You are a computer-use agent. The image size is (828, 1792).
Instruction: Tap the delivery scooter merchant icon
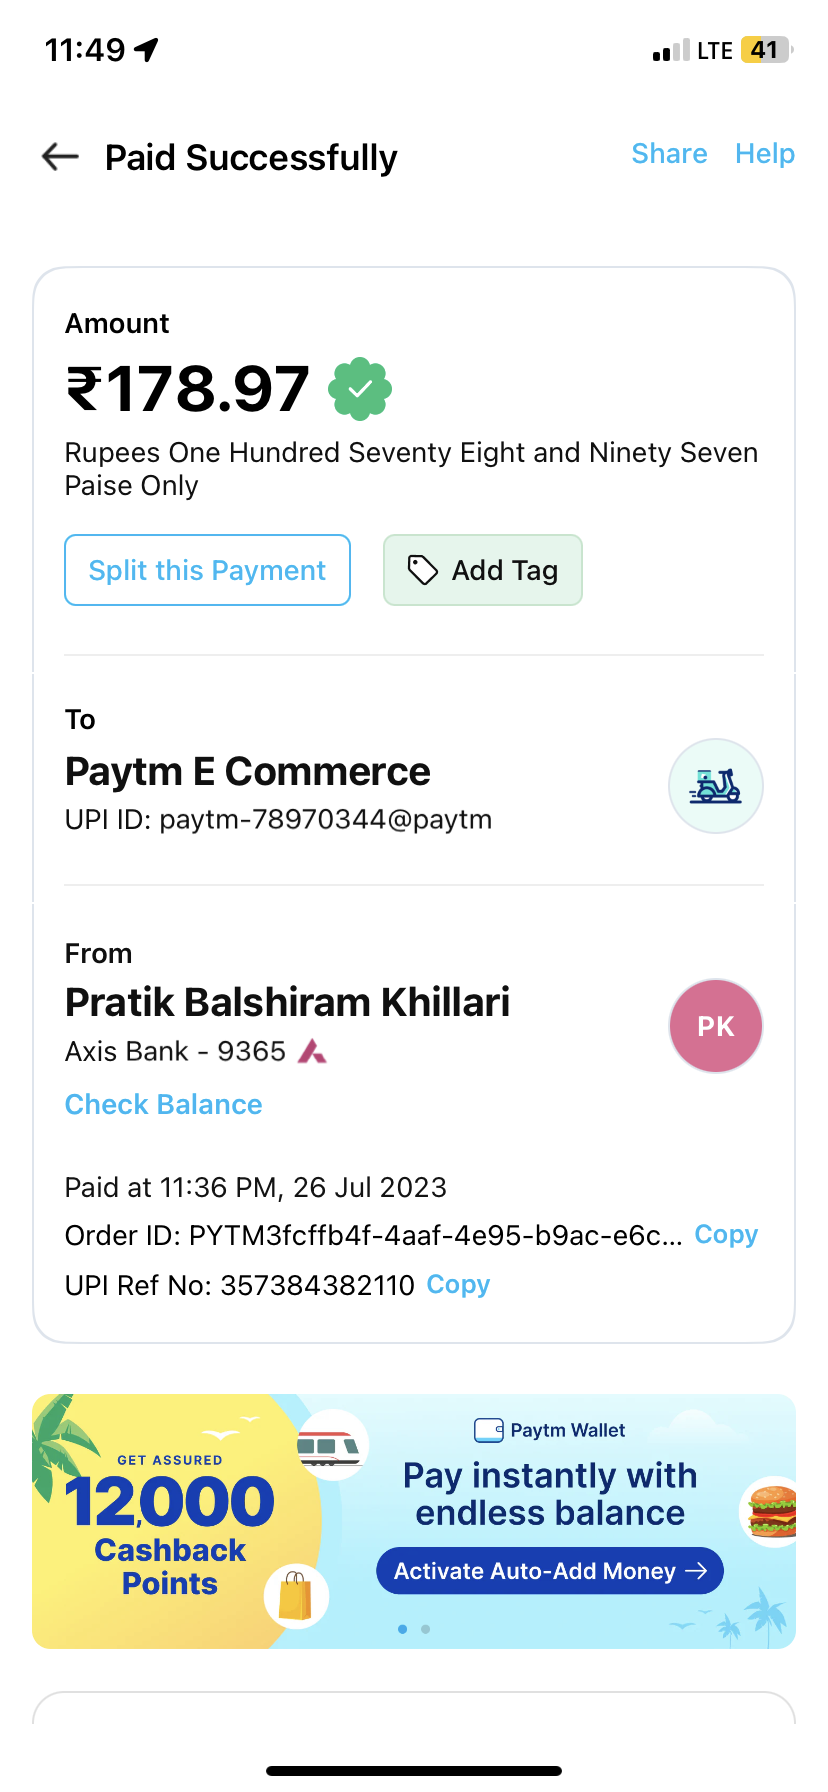click(715, 786)
